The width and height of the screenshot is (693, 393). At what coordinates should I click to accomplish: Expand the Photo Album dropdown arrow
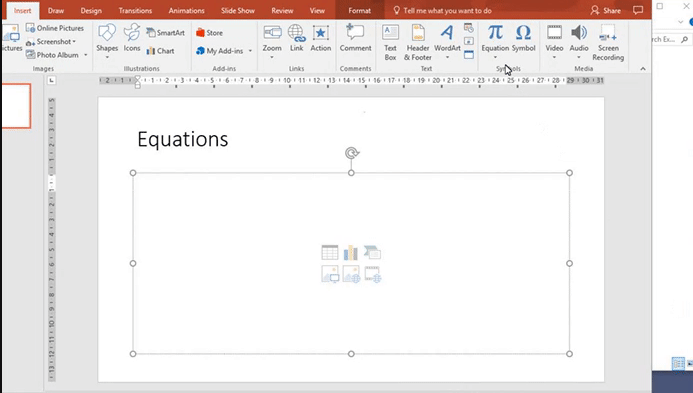pos(86,55)
